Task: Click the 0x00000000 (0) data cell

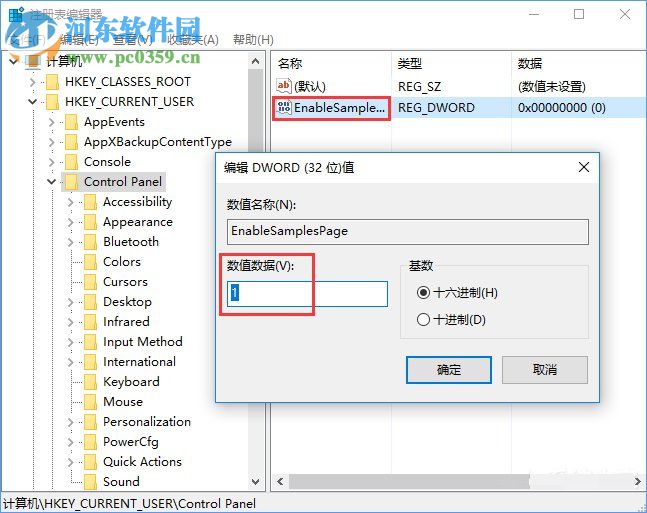Action: click(562, 108)
